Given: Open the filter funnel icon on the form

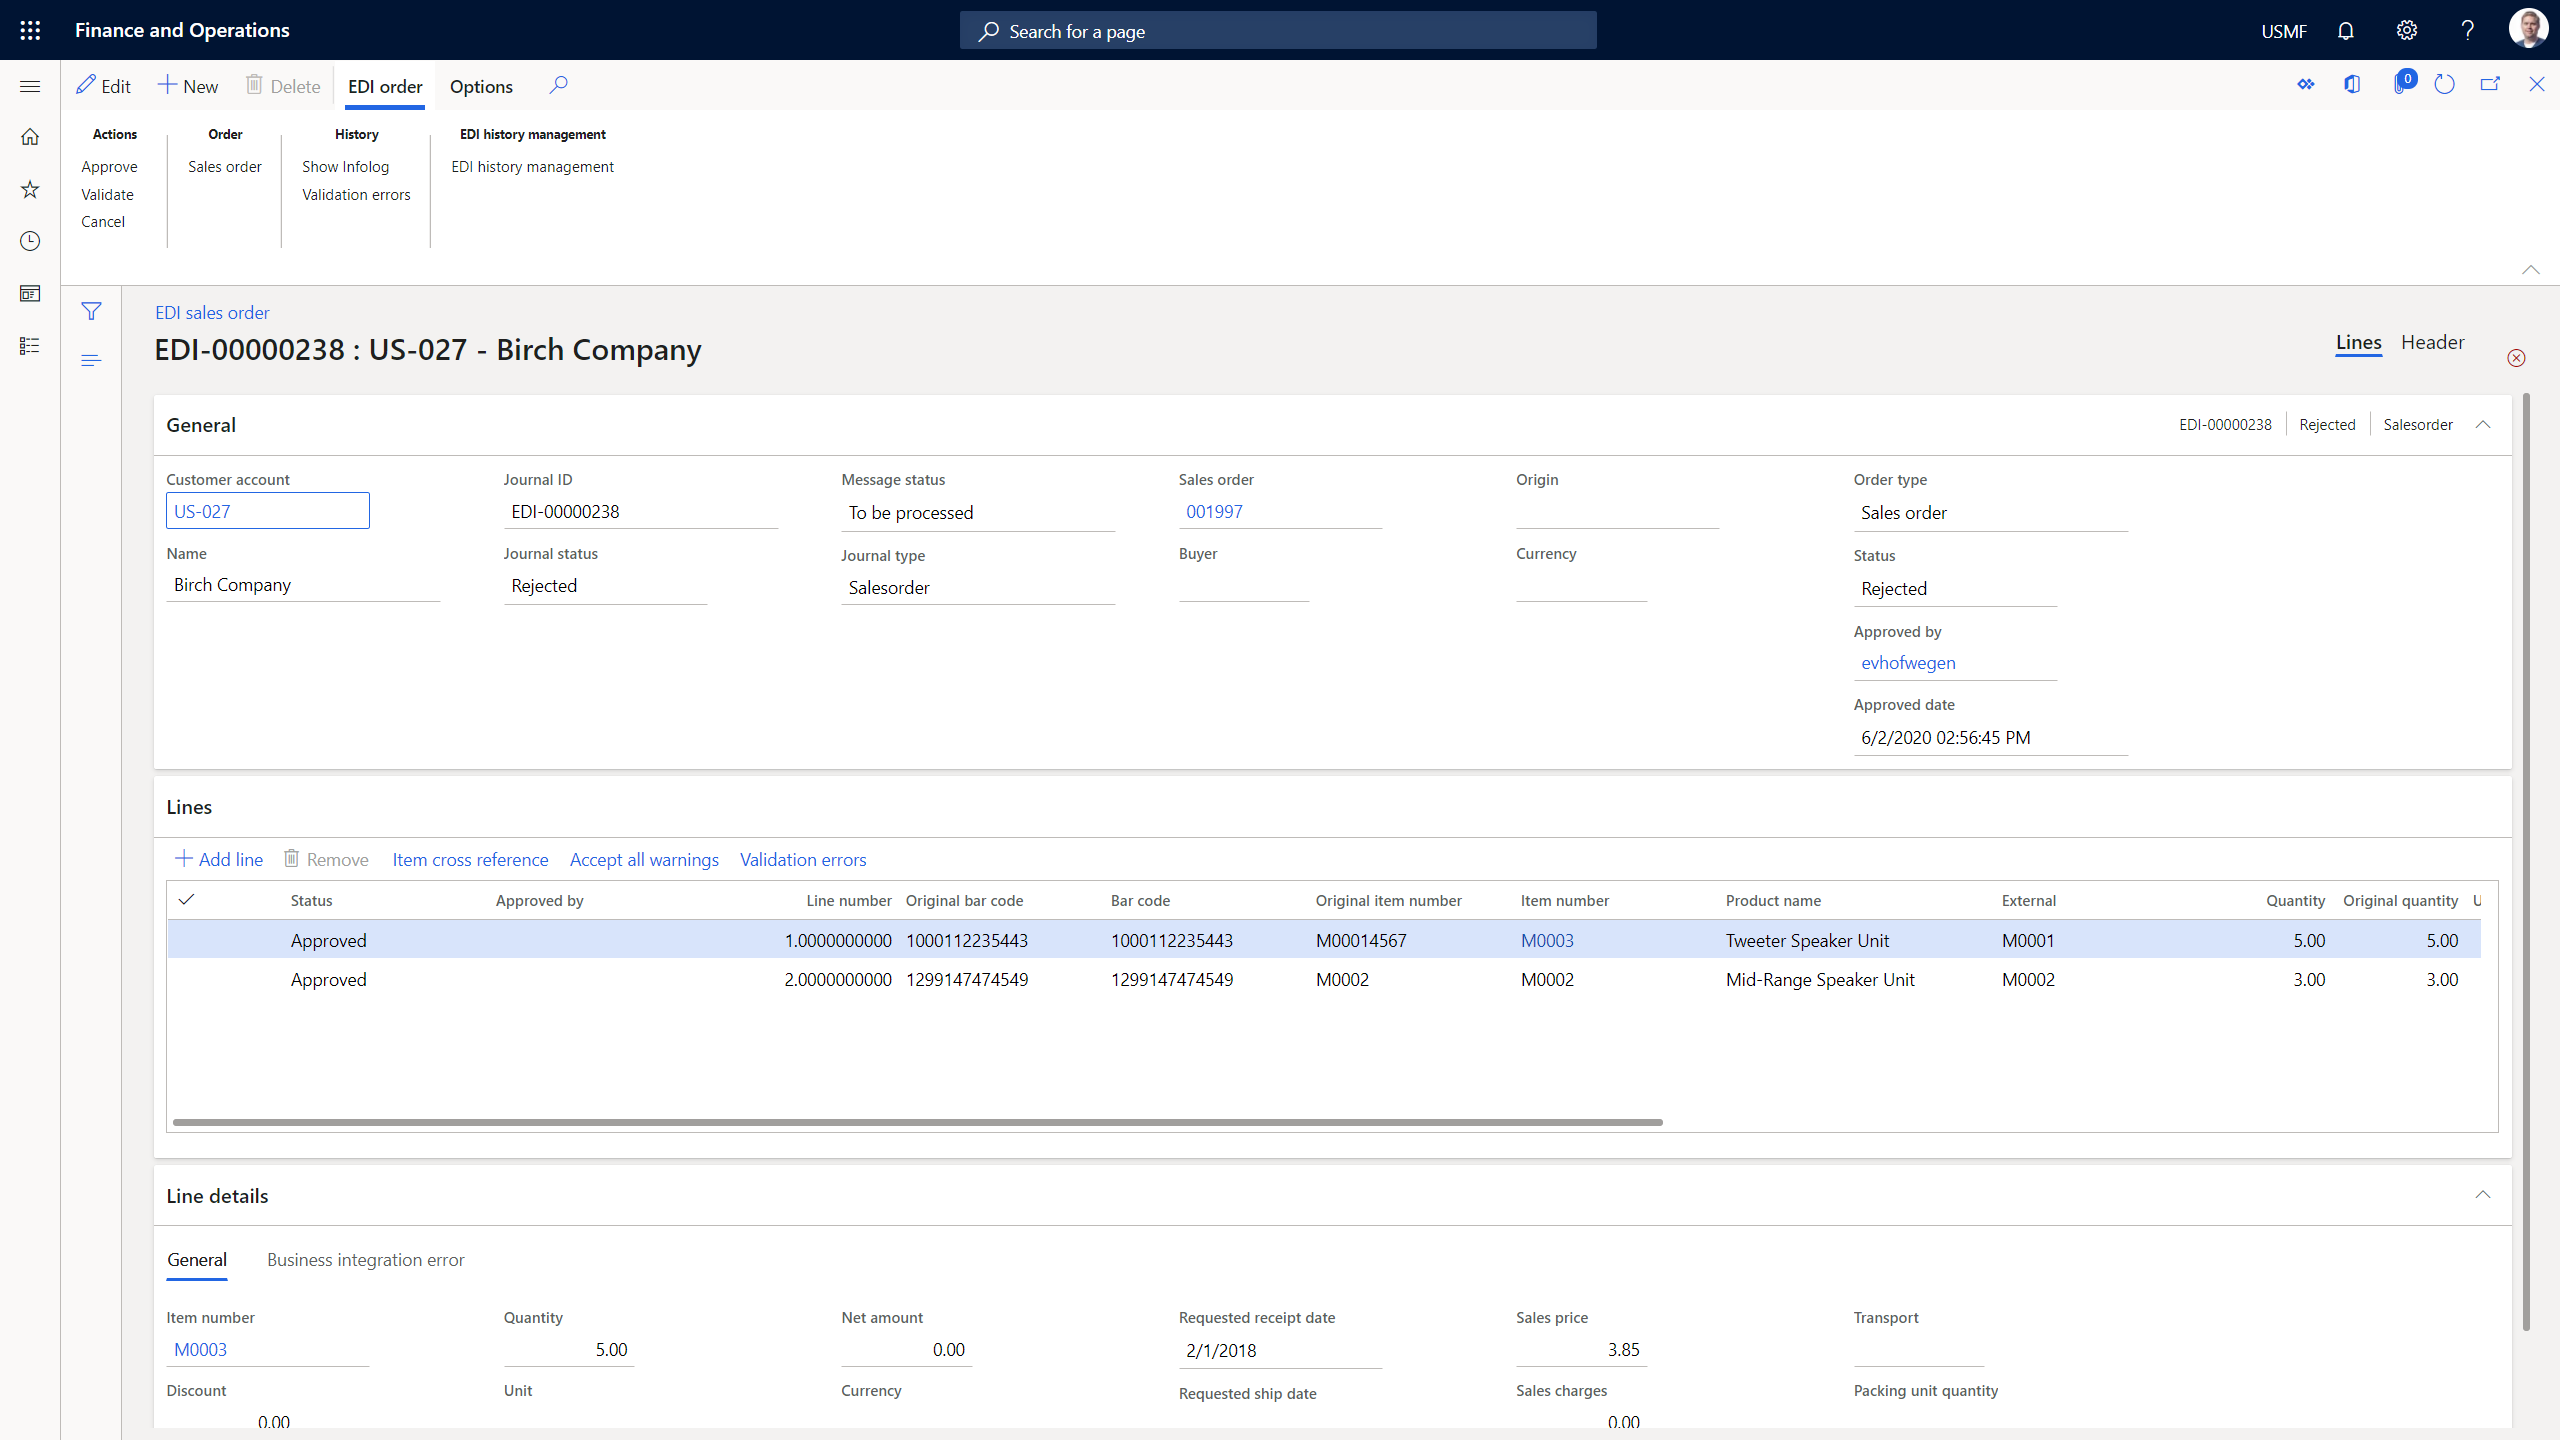Looking at the screenshot, I should point(91,311).
